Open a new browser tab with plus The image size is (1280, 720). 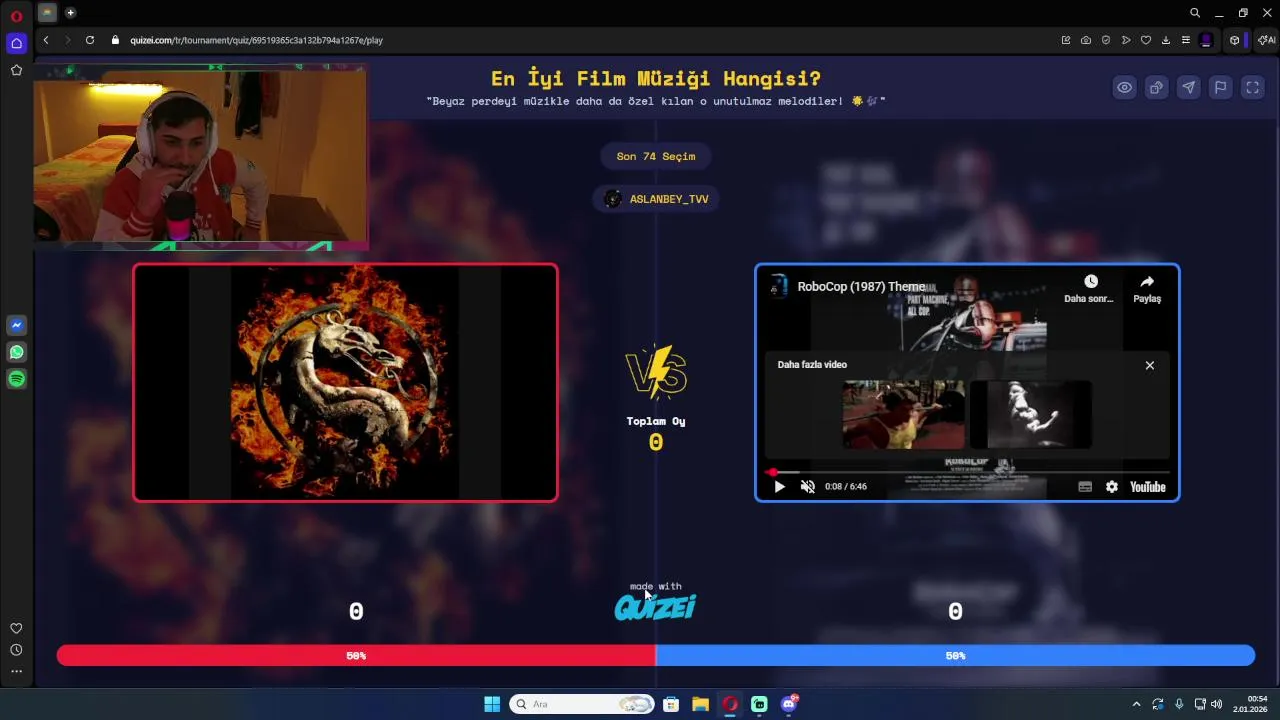coord(70,13)
